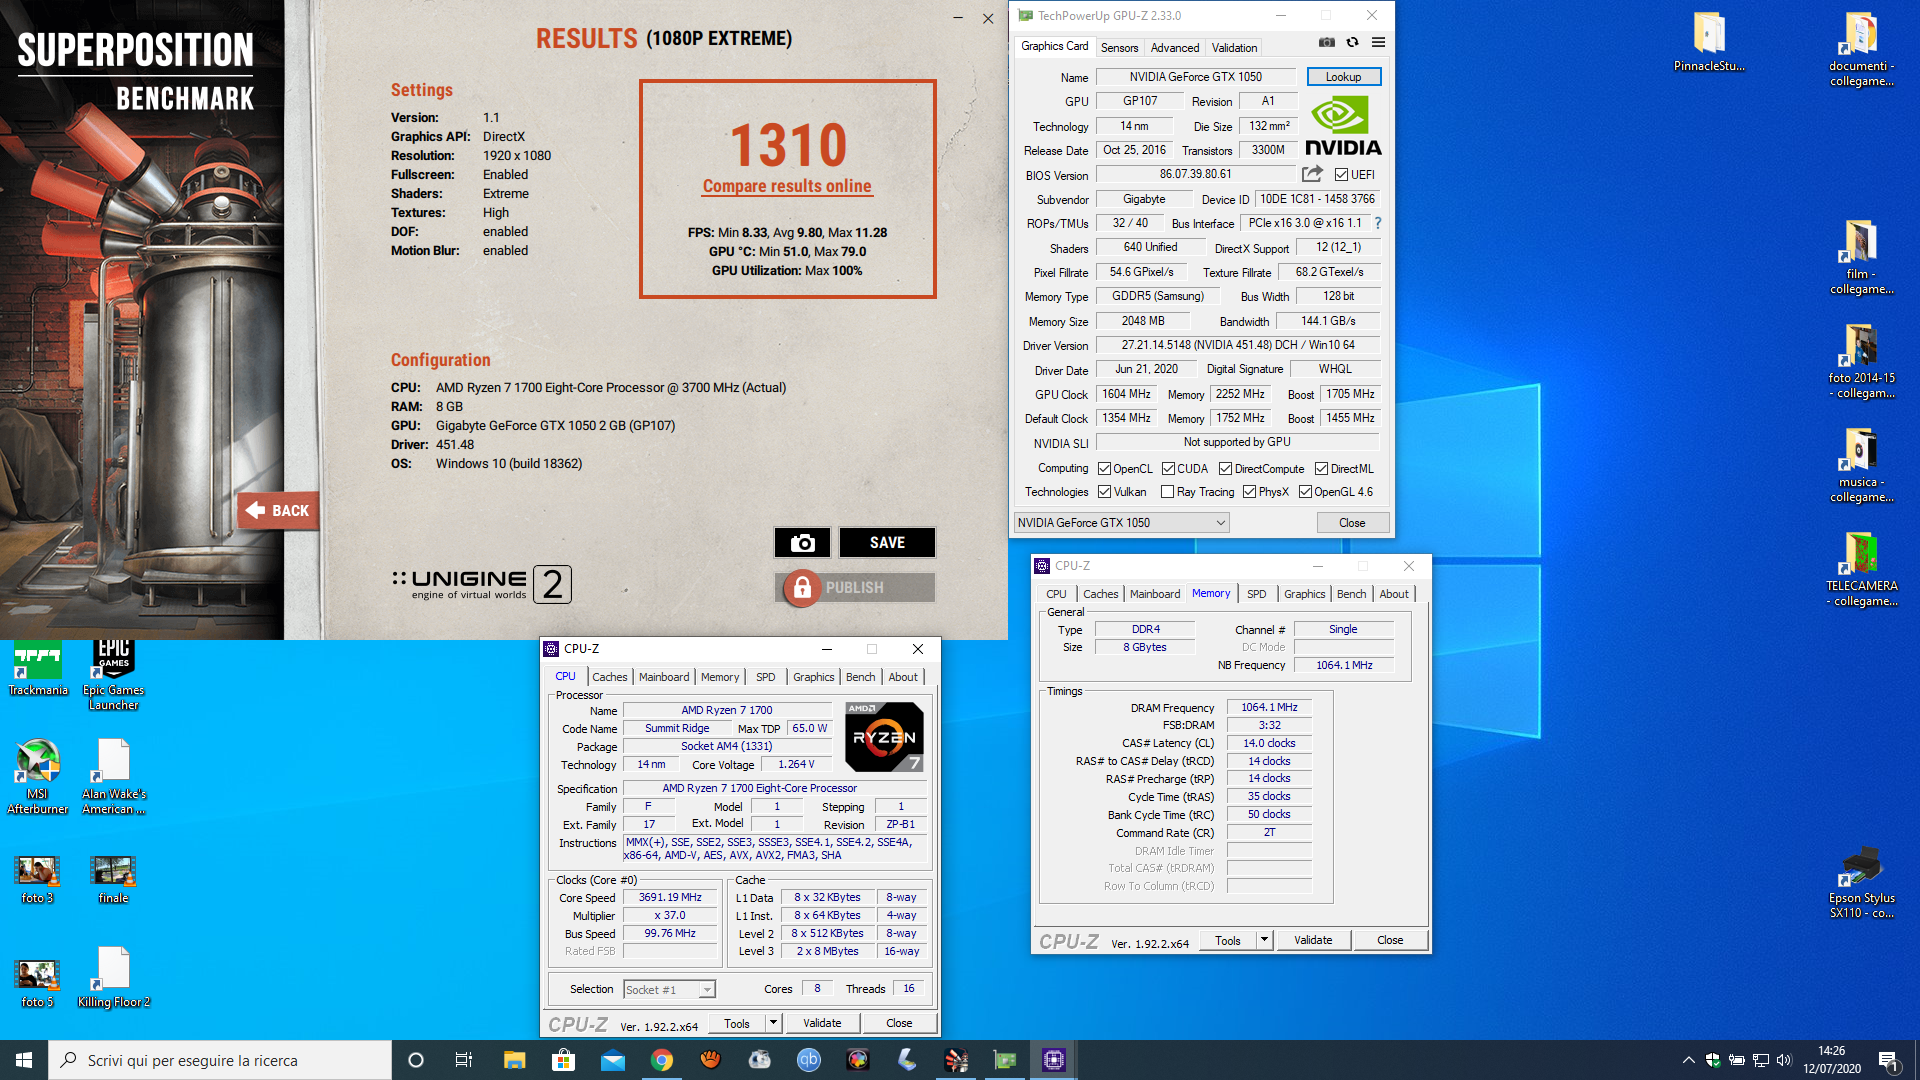The height and width of the screenshot is (1080, 1920).
Task: Click the Lookup button in GPU-Z
Action: click(x=1343, y=77)
